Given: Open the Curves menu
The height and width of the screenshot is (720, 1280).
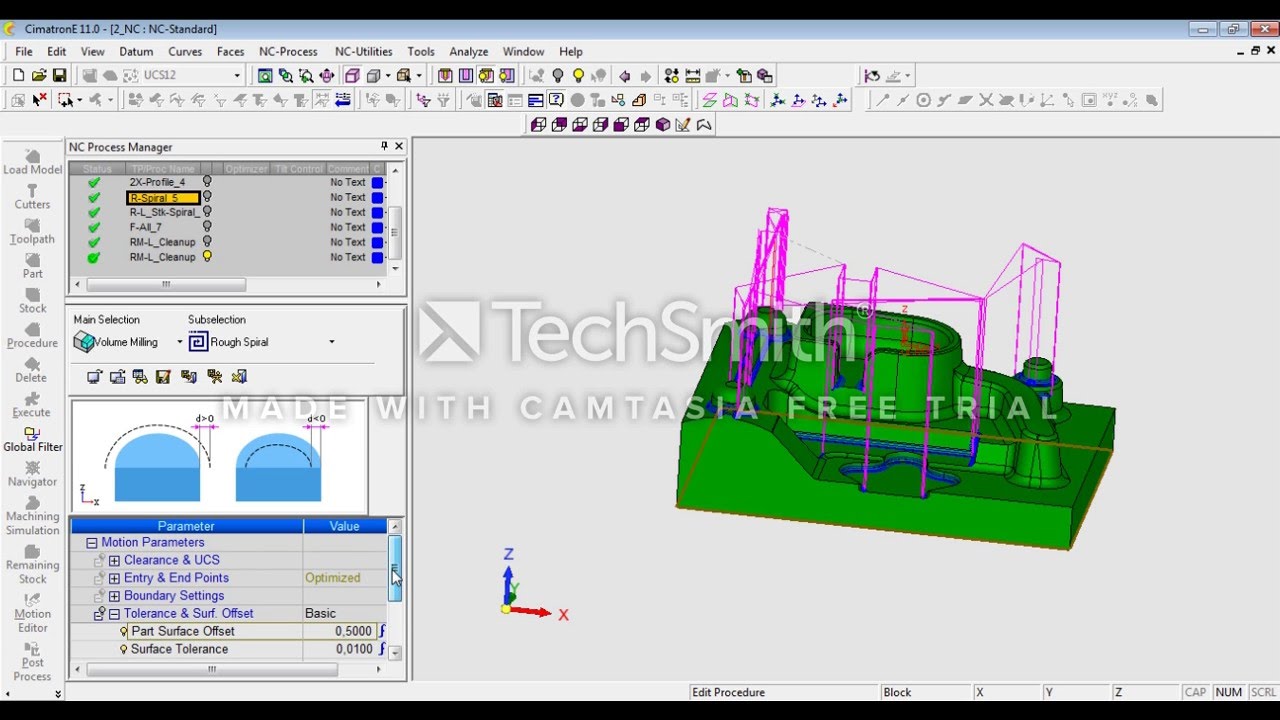Looking at the screenshot, I should tap(185, 52).
